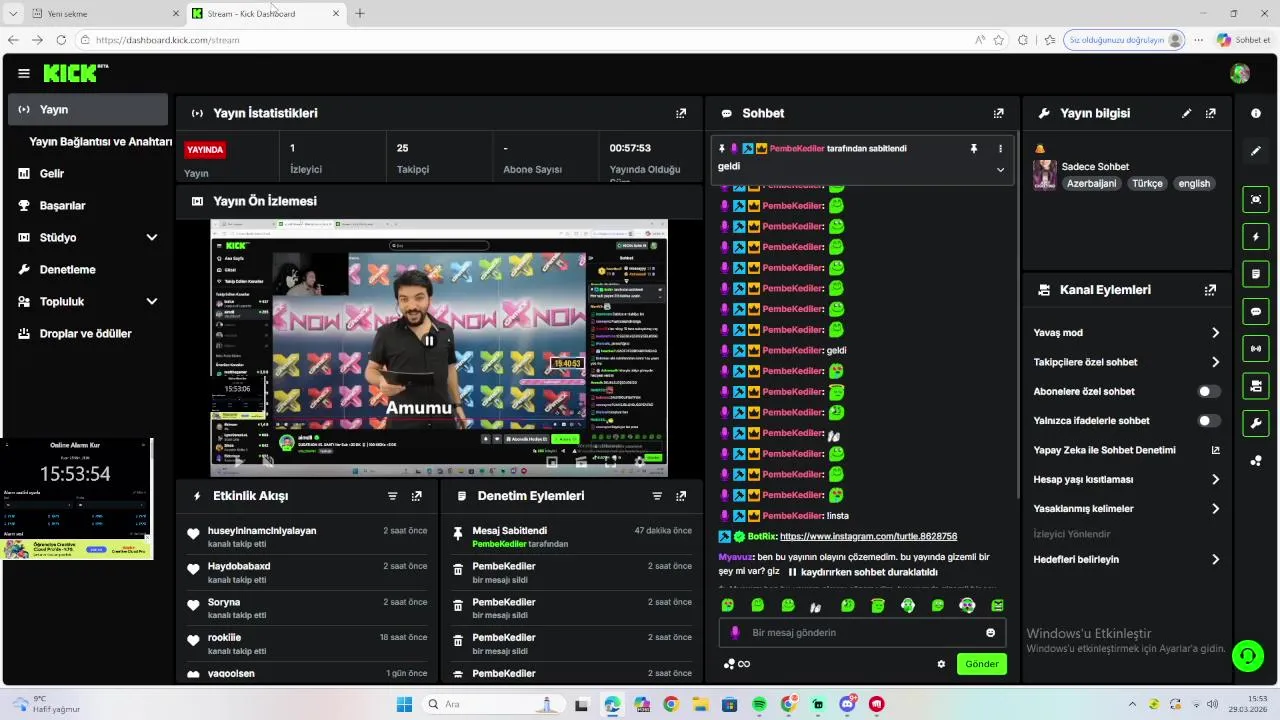Screen dimensions: 1280x720
Task: Open chat settings gear next to Gönder
Action: tap(941, 664)
